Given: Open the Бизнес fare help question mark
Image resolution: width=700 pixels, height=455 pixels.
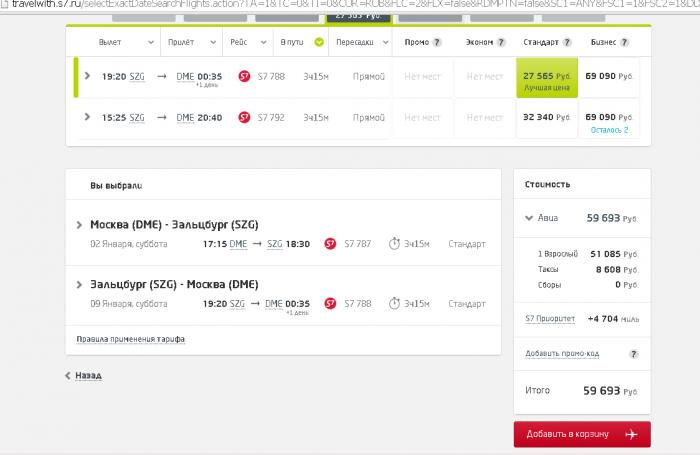Looking at the screenshot, I should click(624, 42).
